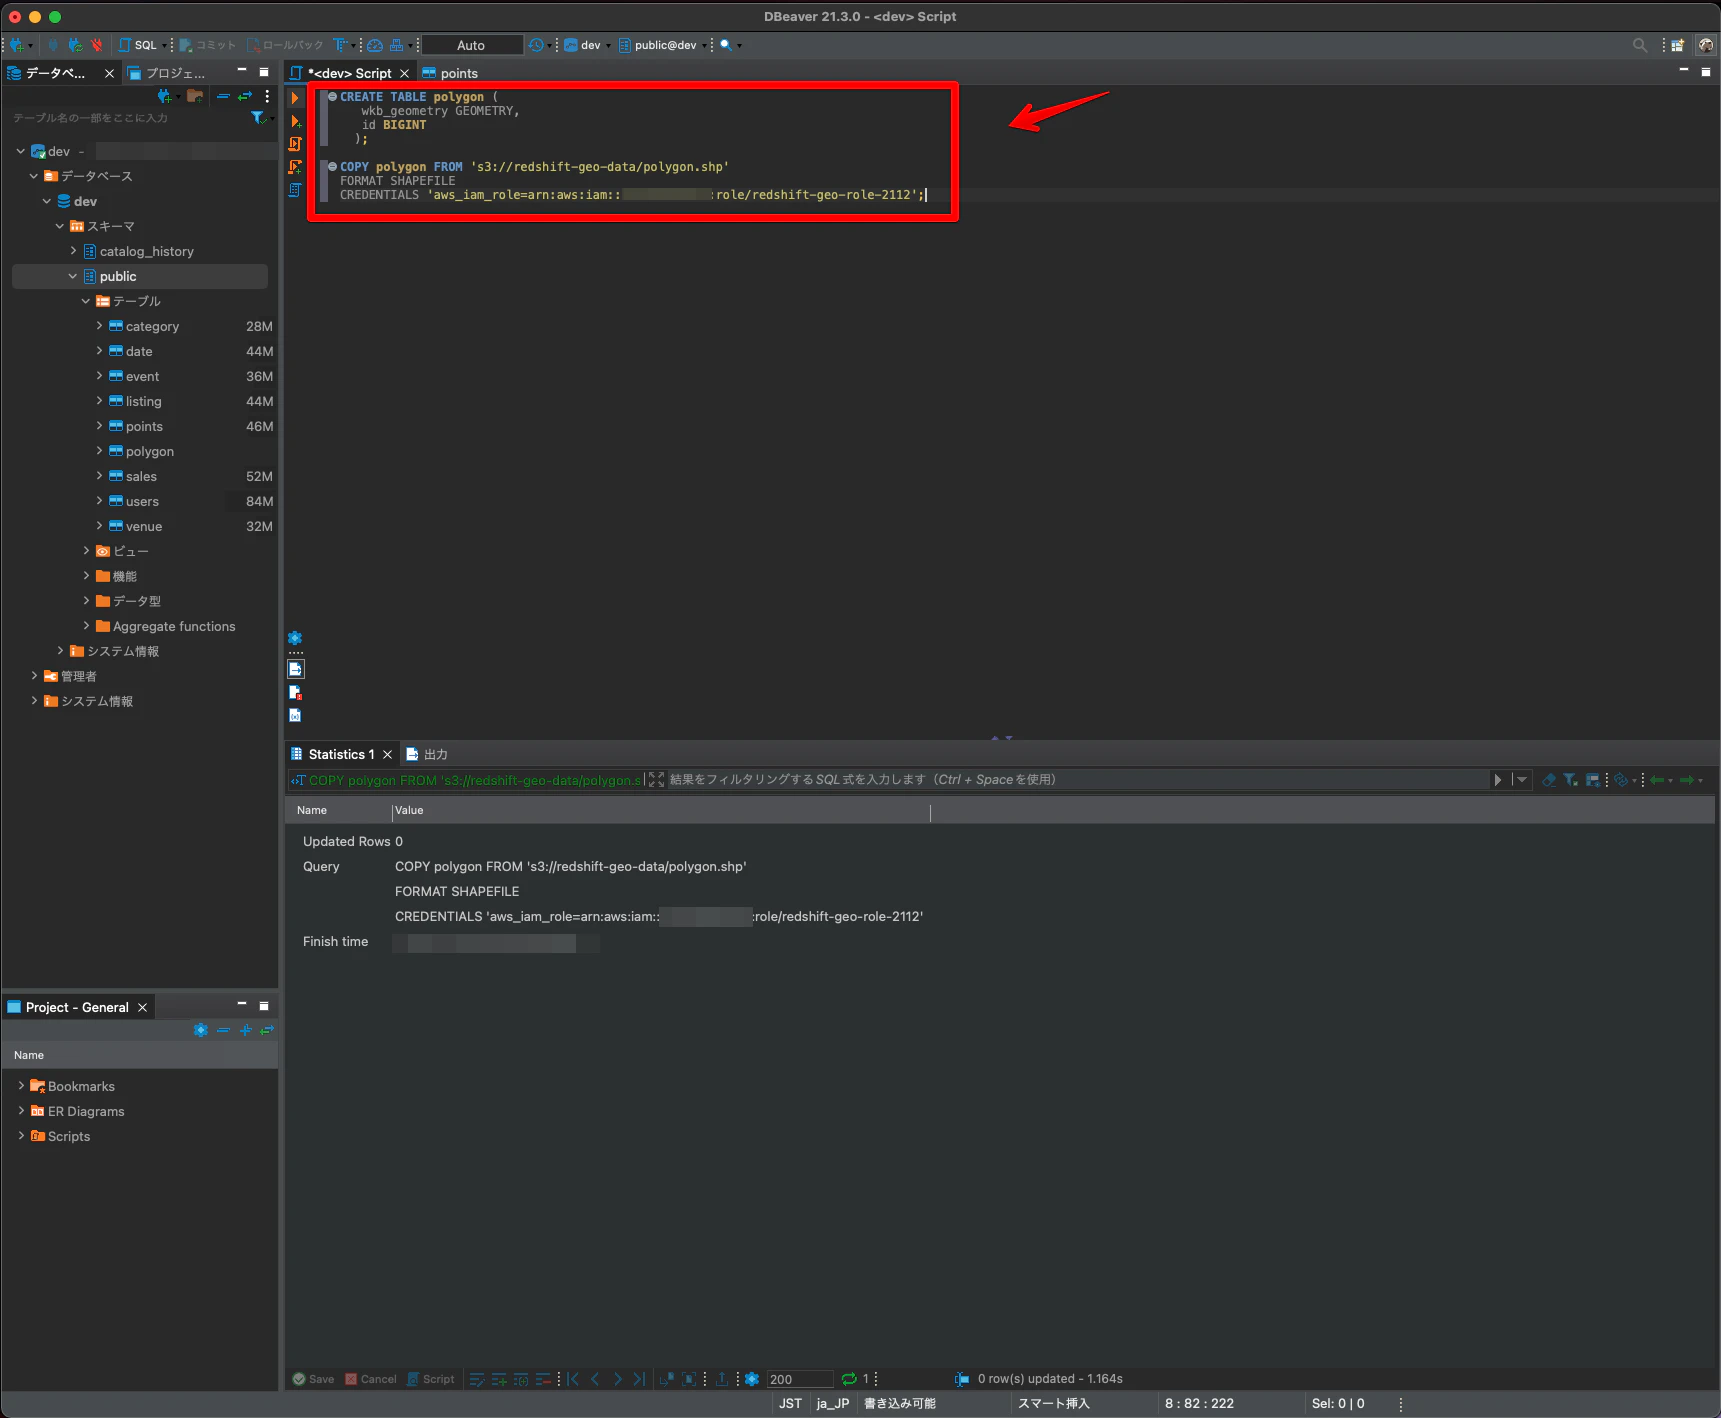This screenshot has width=1721, height=1418.
Task: Click the Save button in results toolbar
Action: (x=313, y=1379)
